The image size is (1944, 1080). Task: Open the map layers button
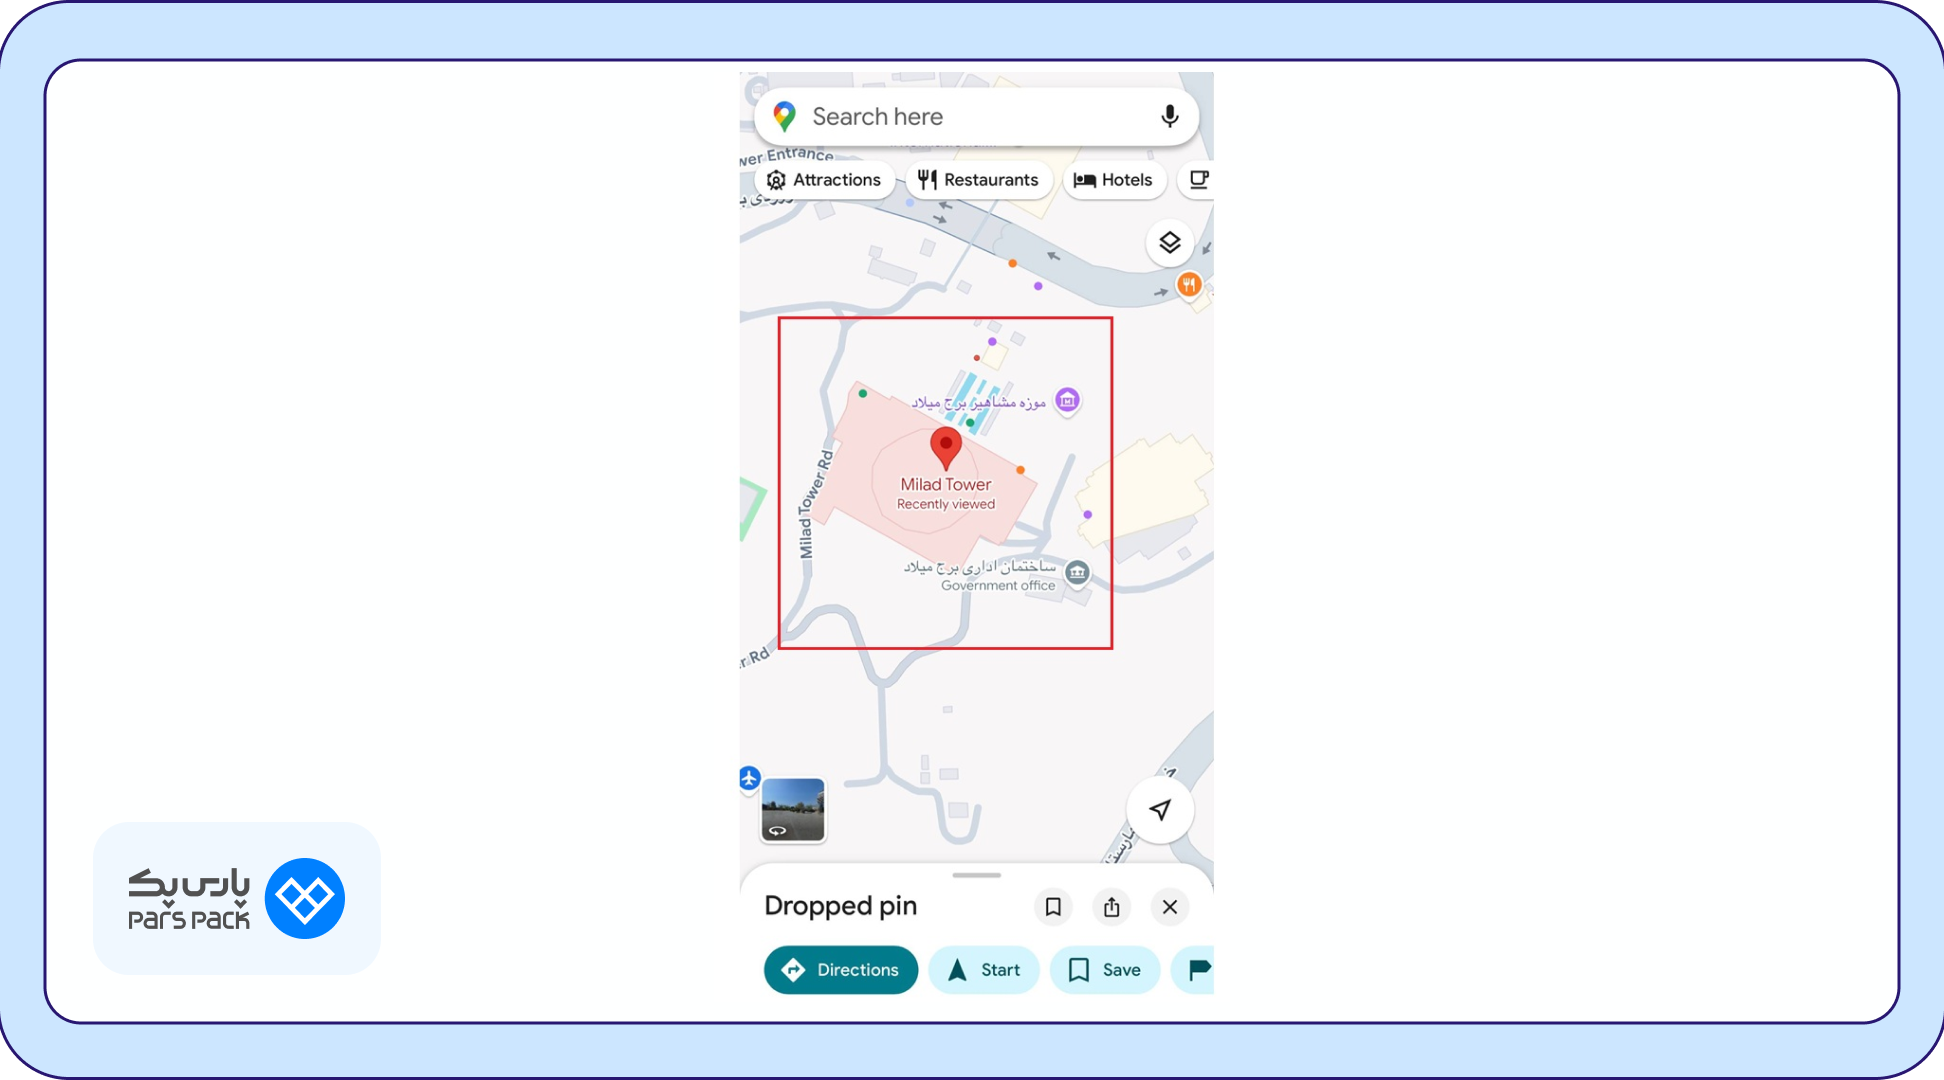coord(1169,243)
